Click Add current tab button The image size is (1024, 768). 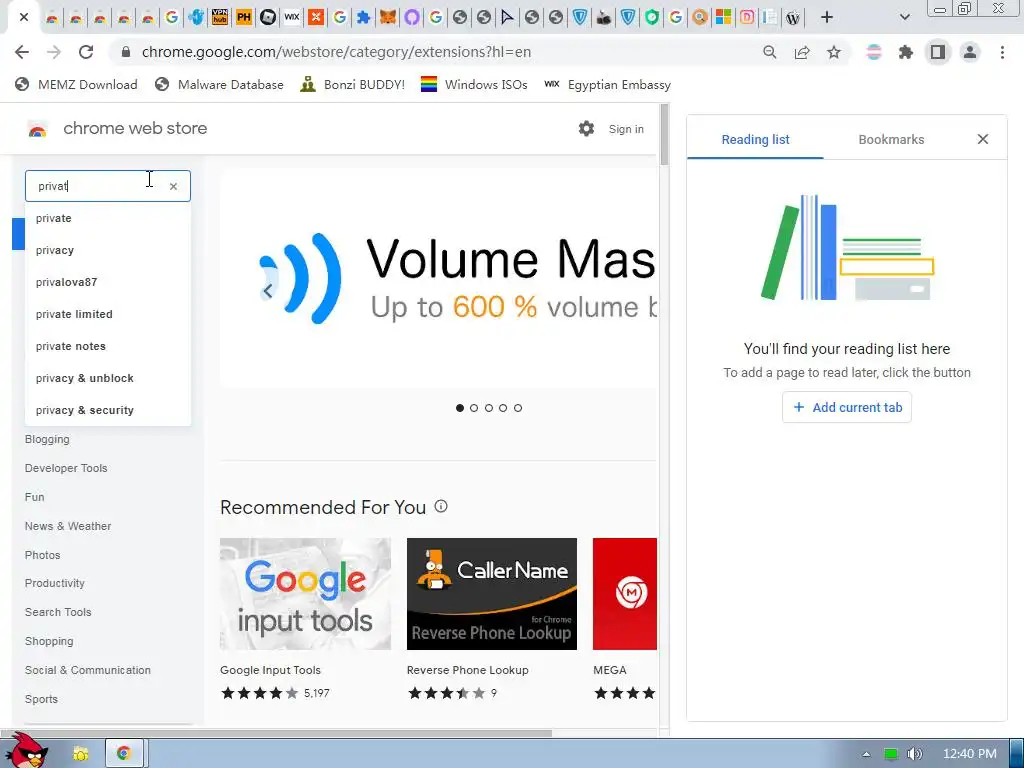click(x=847, y=408)
